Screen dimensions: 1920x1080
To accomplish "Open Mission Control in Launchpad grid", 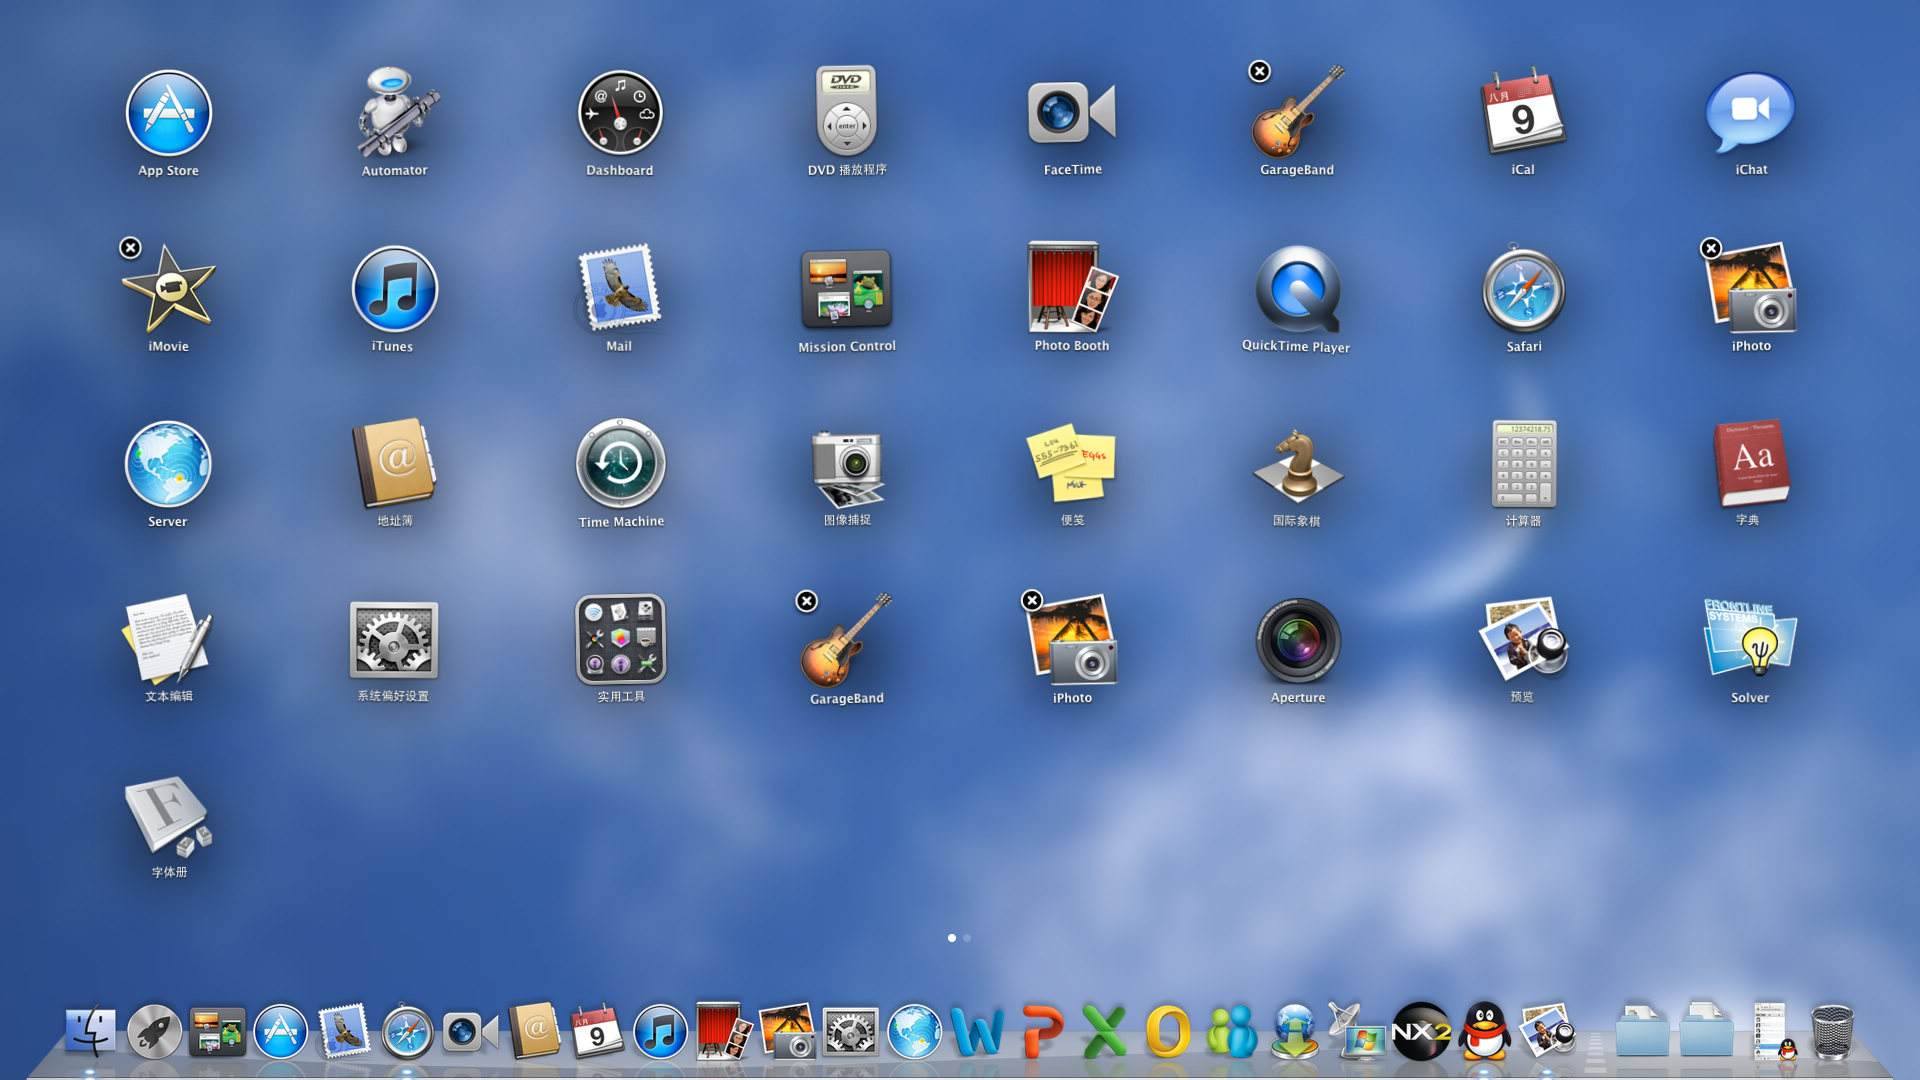I will [846, 289].
